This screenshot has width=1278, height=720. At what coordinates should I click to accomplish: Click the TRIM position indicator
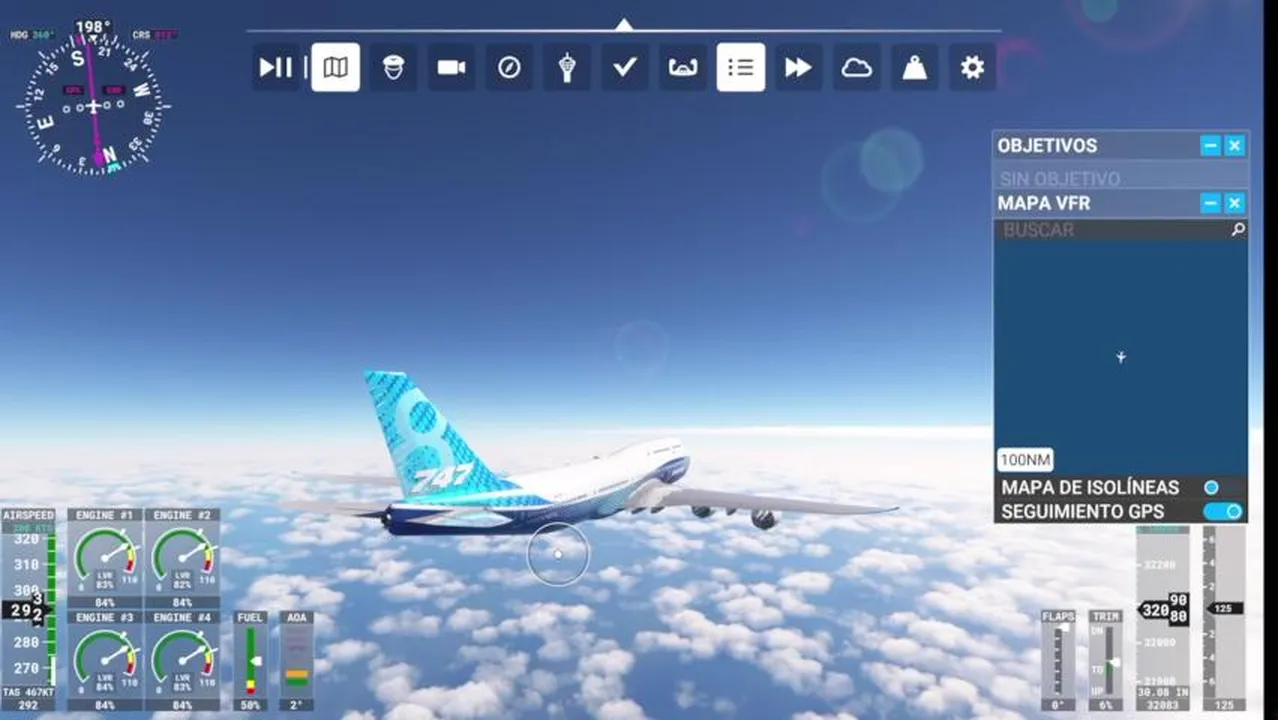(1105, 661)
